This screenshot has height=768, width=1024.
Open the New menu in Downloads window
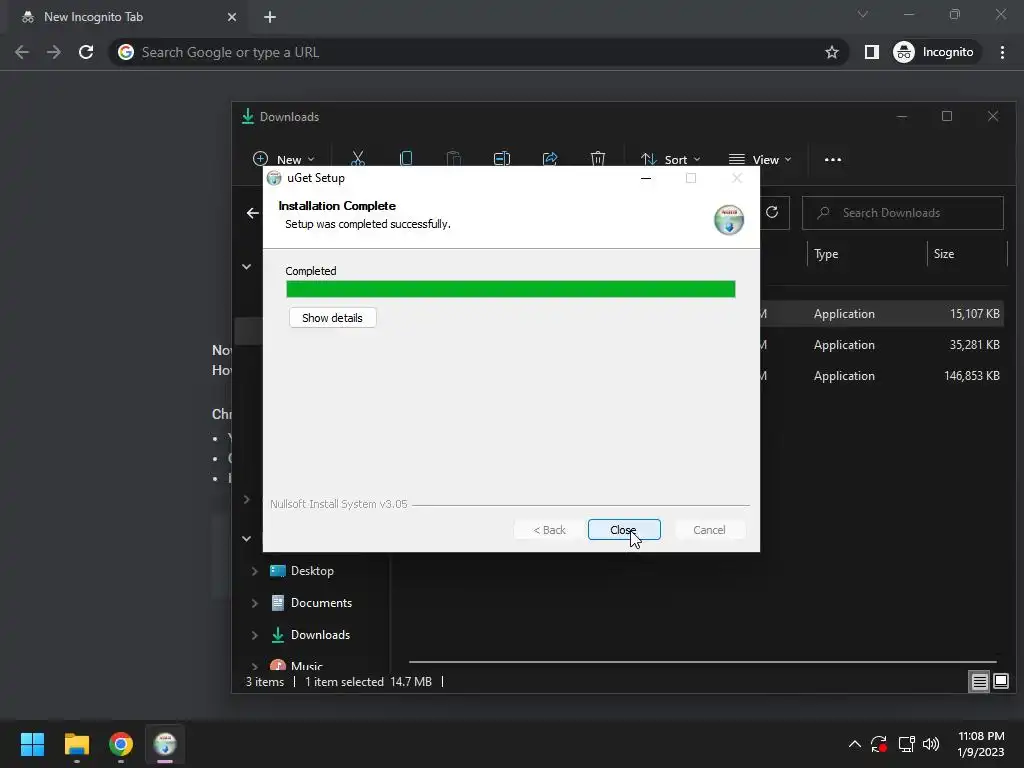283,159
